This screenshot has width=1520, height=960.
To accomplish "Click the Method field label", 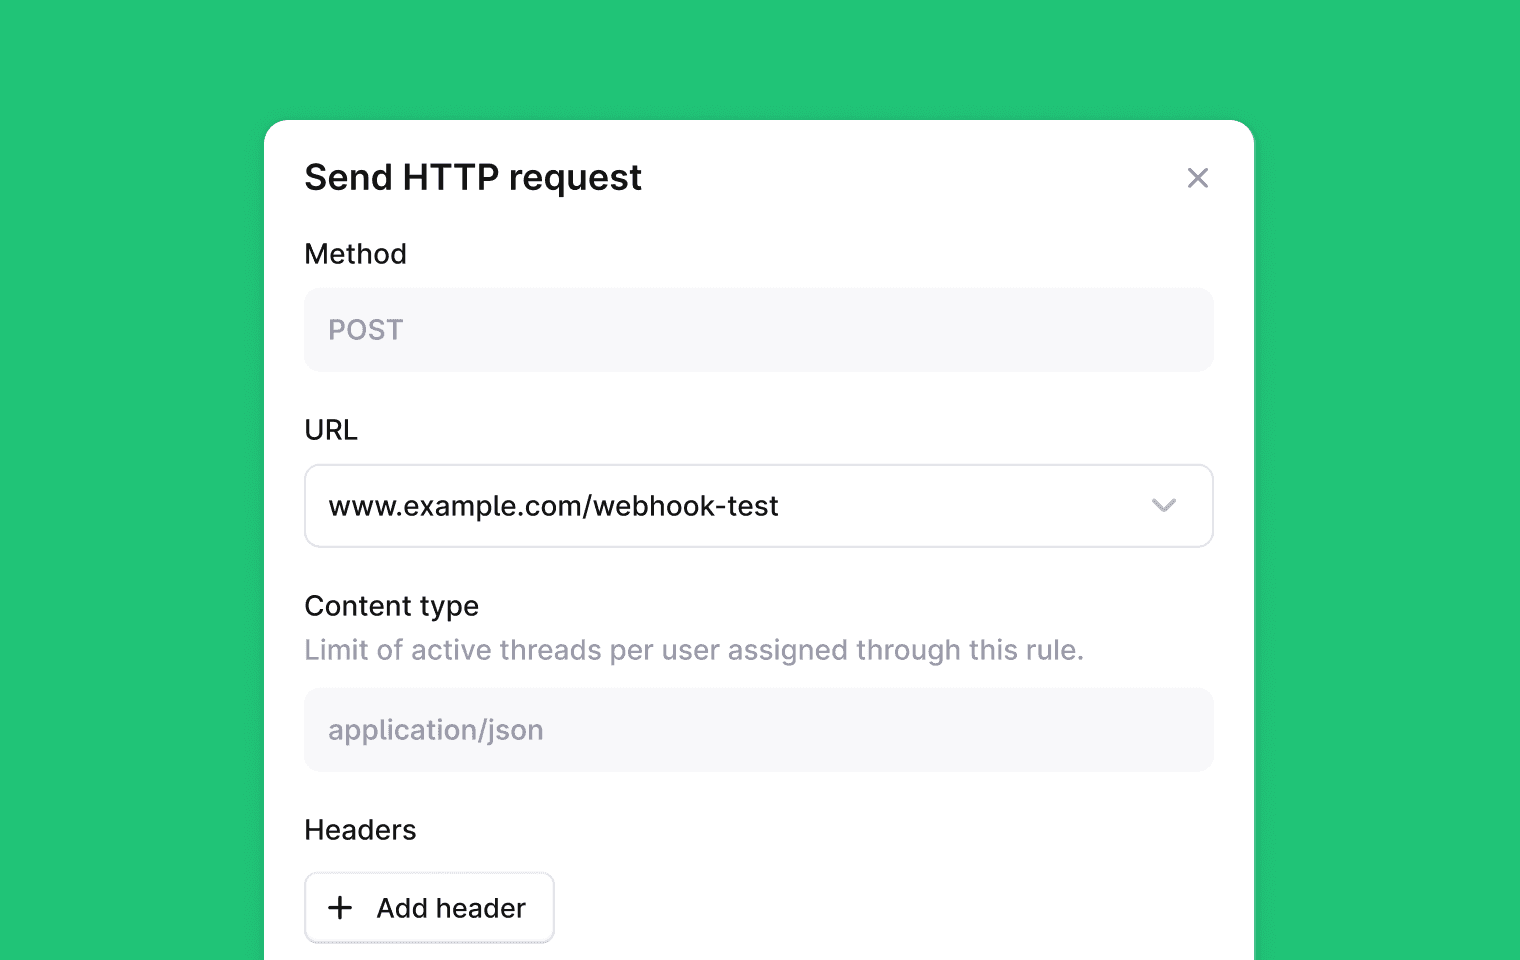I will point(355,254).
